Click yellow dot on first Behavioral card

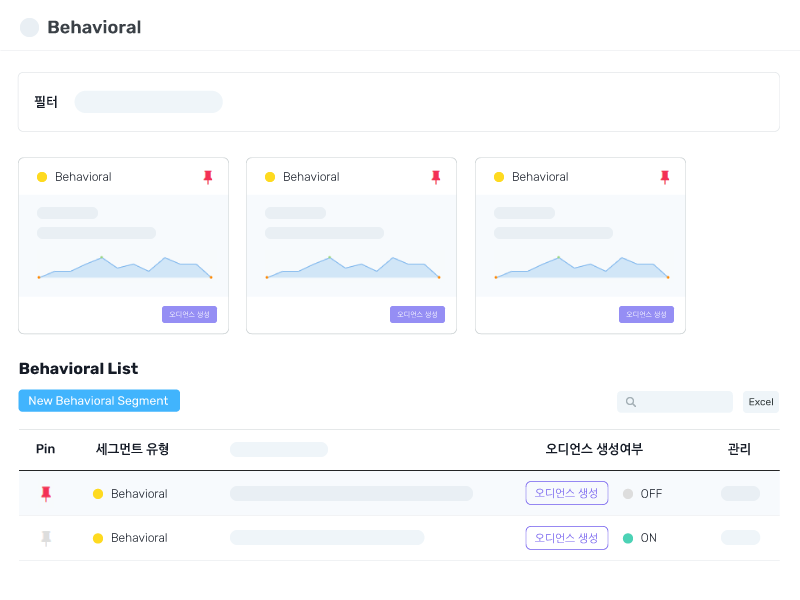pos(42,177)
